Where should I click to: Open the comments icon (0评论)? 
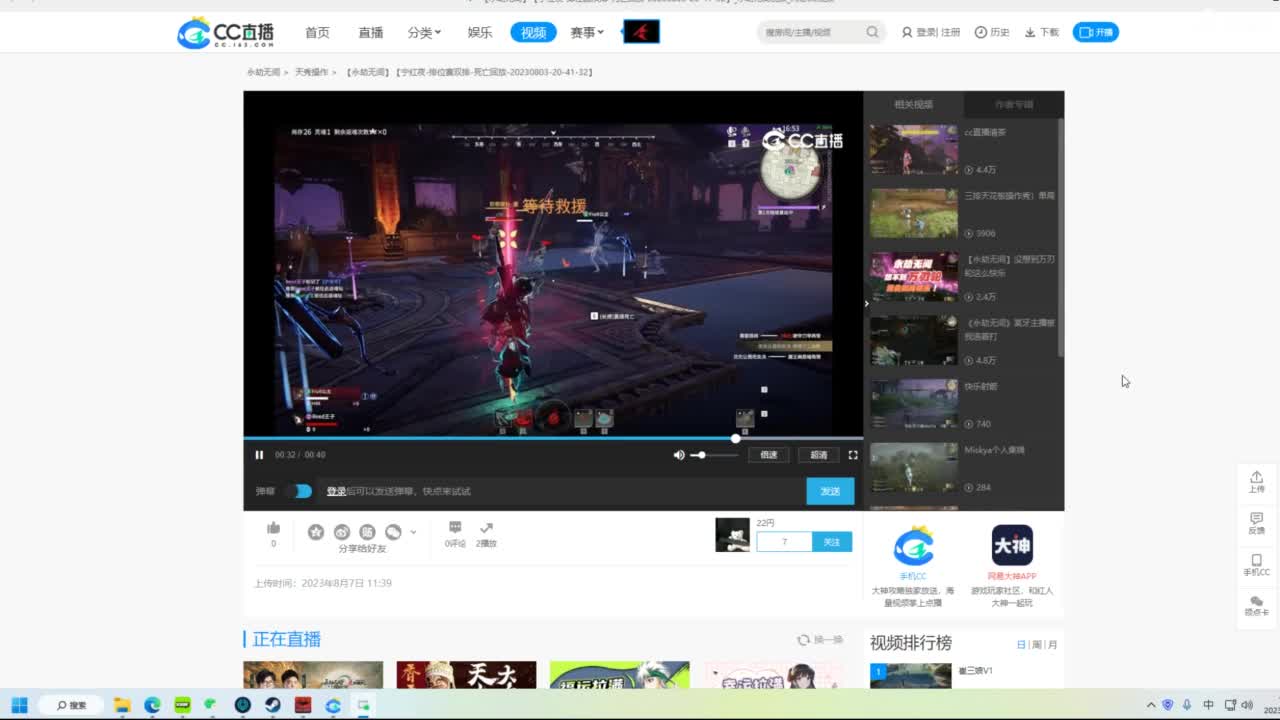[455, 533]
